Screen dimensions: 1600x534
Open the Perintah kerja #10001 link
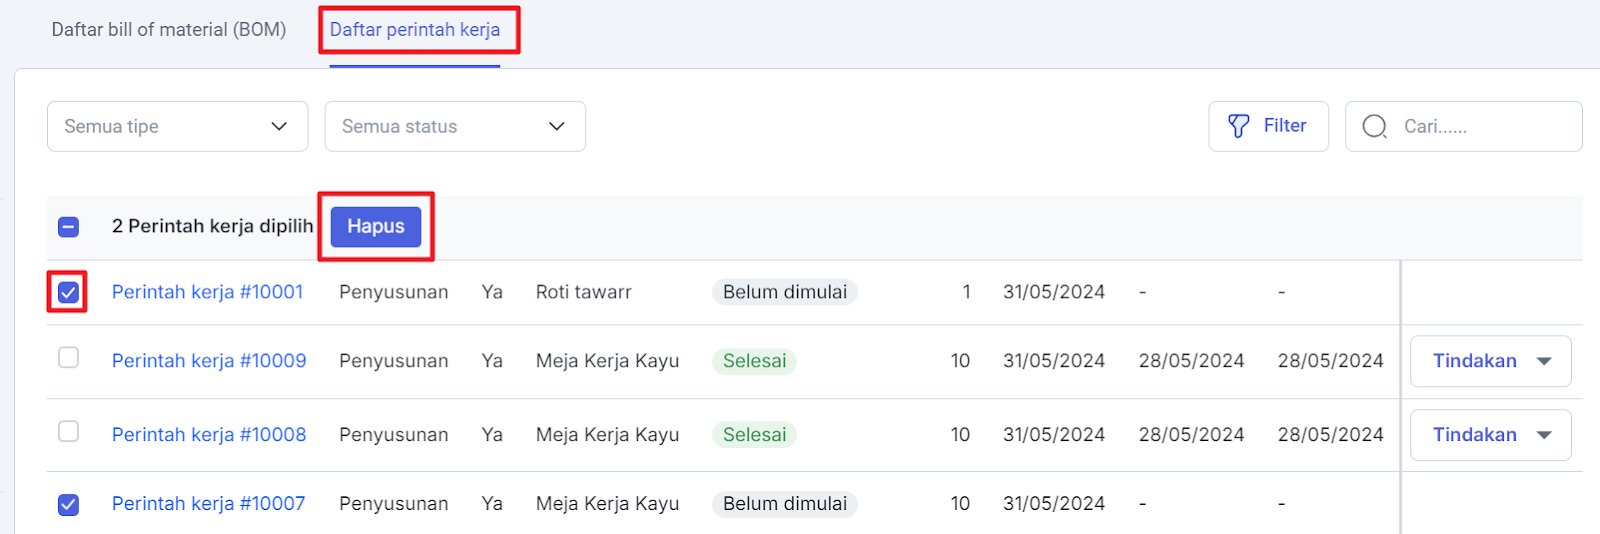pos(207,292)
